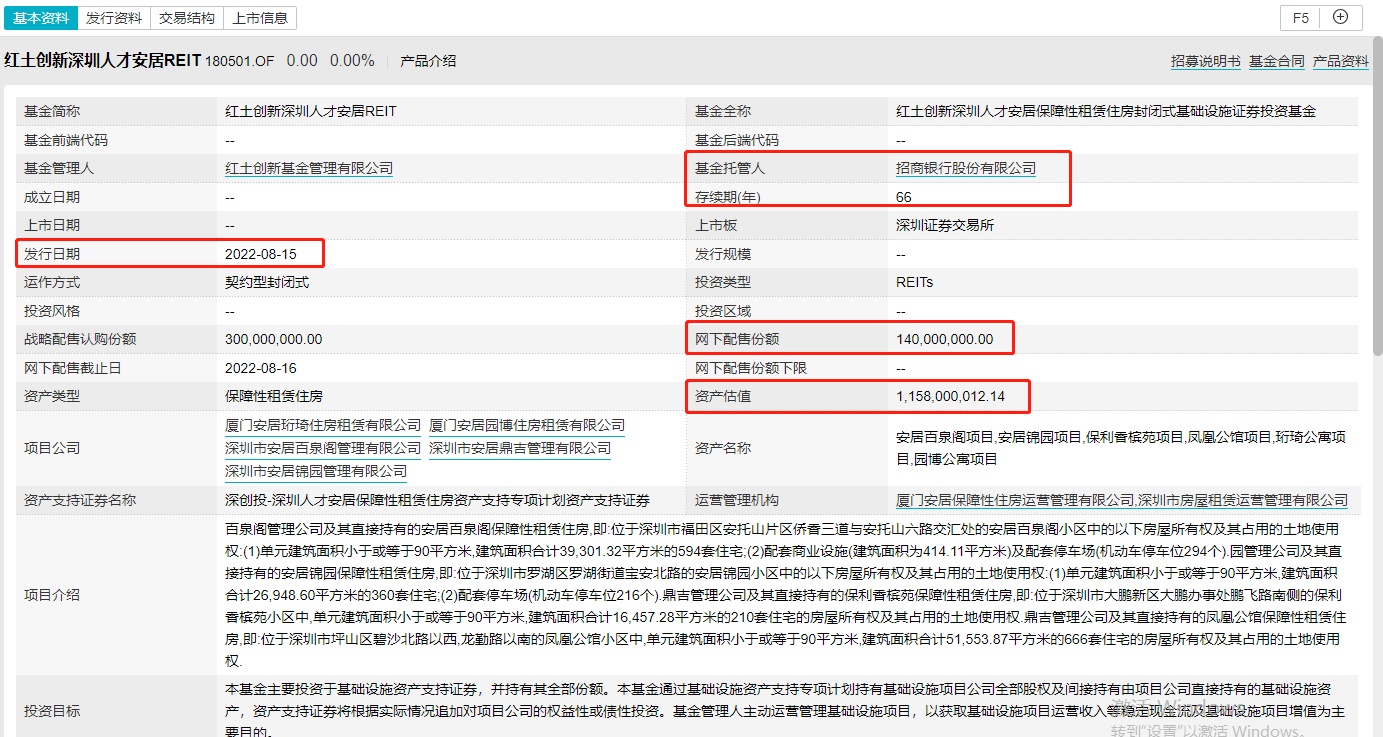Screen dimensions: 1383x737
Task: Open custodian link 招商银行股份有限公司
Action: (x=966, y=169)
